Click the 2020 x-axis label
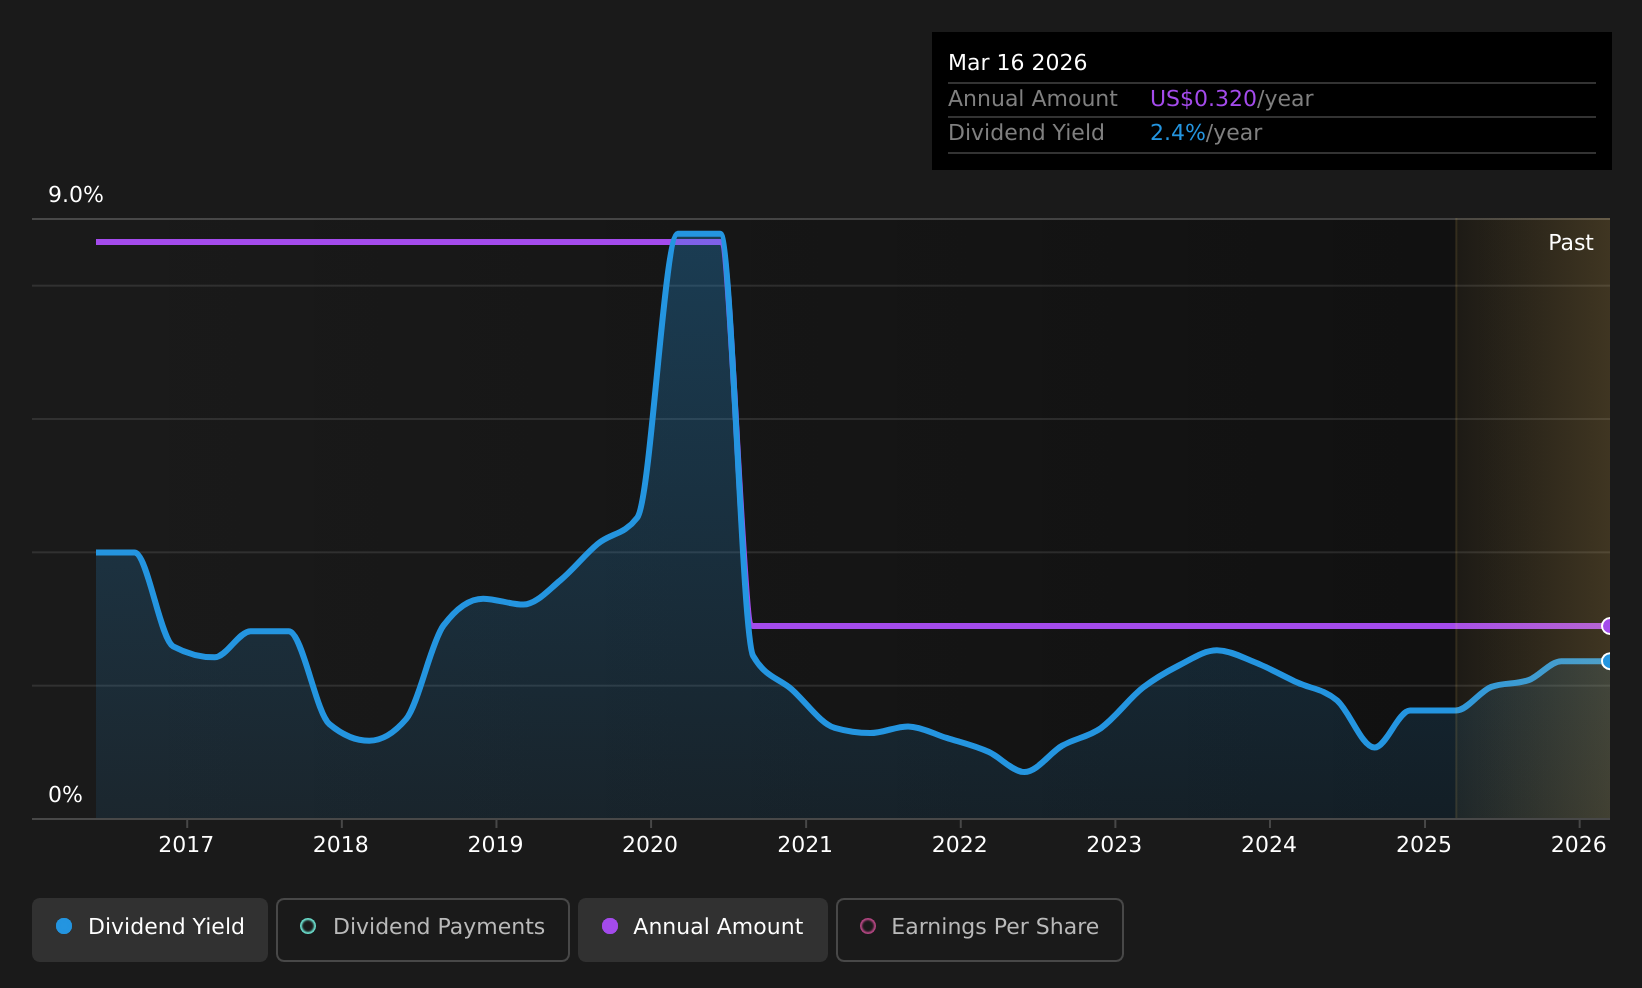The width and height of the screenshot is (1642, 988). (x=650, y=845)
